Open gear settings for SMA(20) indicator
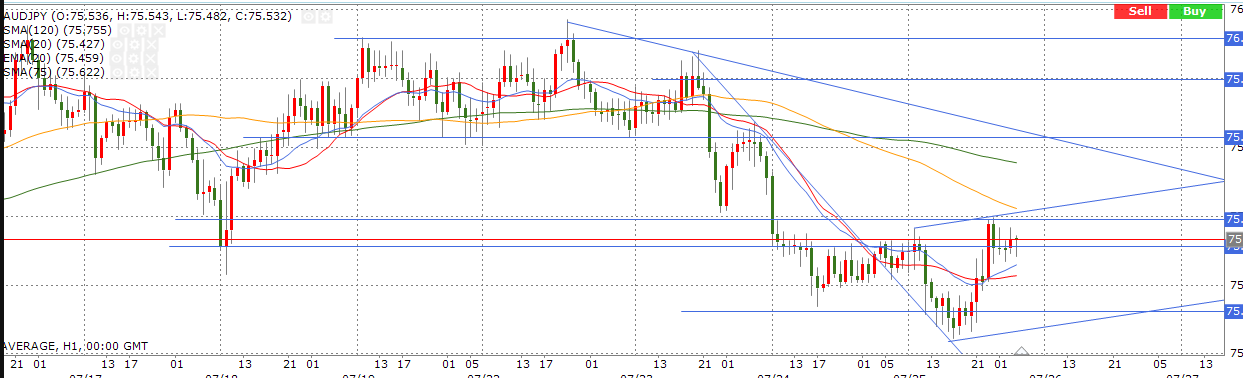Screen dimensions: 1243x378 (134, 45)
